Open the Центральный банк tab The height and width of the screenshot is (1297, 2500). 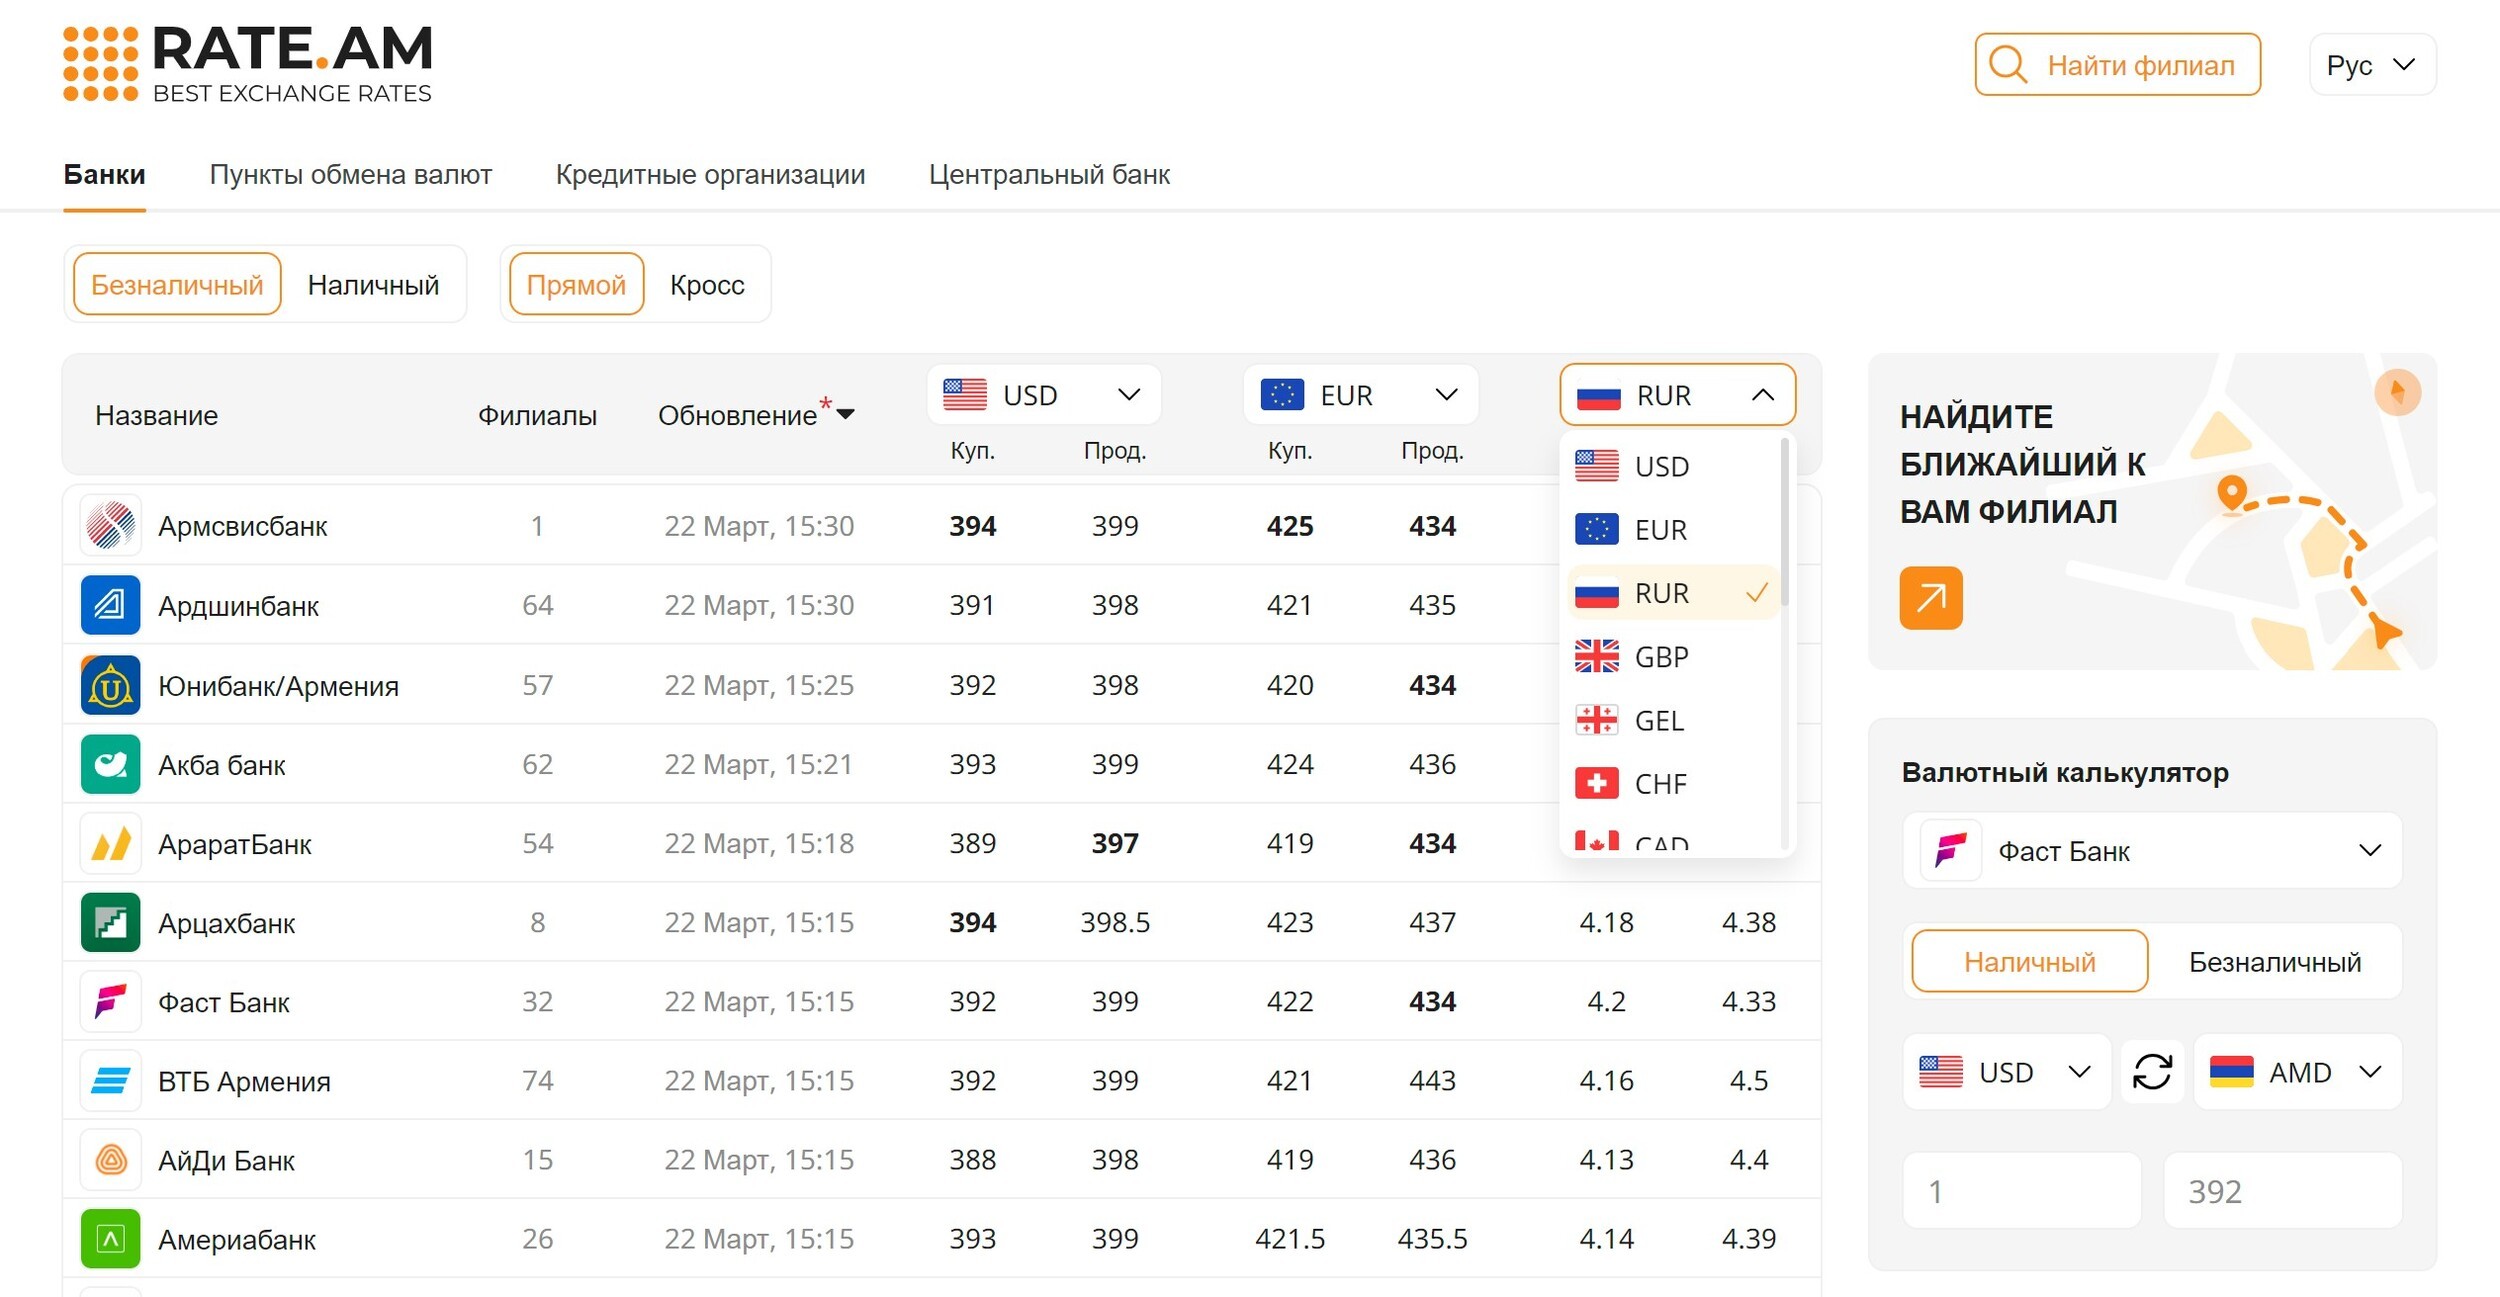(1049, 175)
